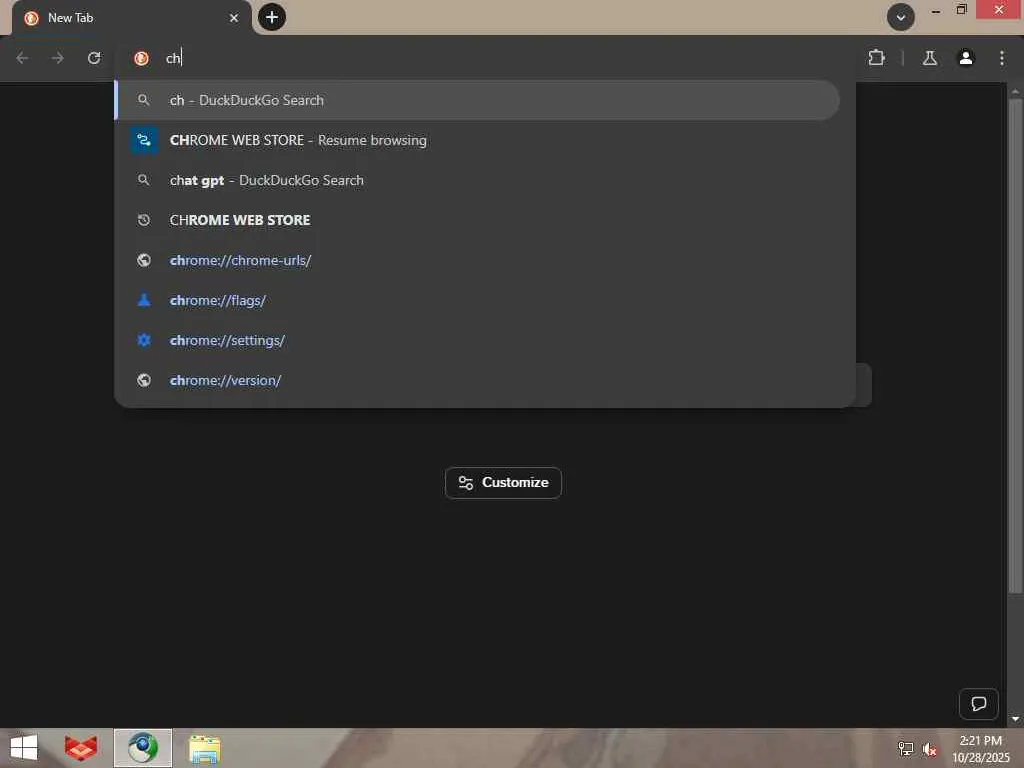Image resolution: width=1024 pixels, height=768 pixels.
Task: Click the Resume browsing journey icon
Action: [144, 140]
